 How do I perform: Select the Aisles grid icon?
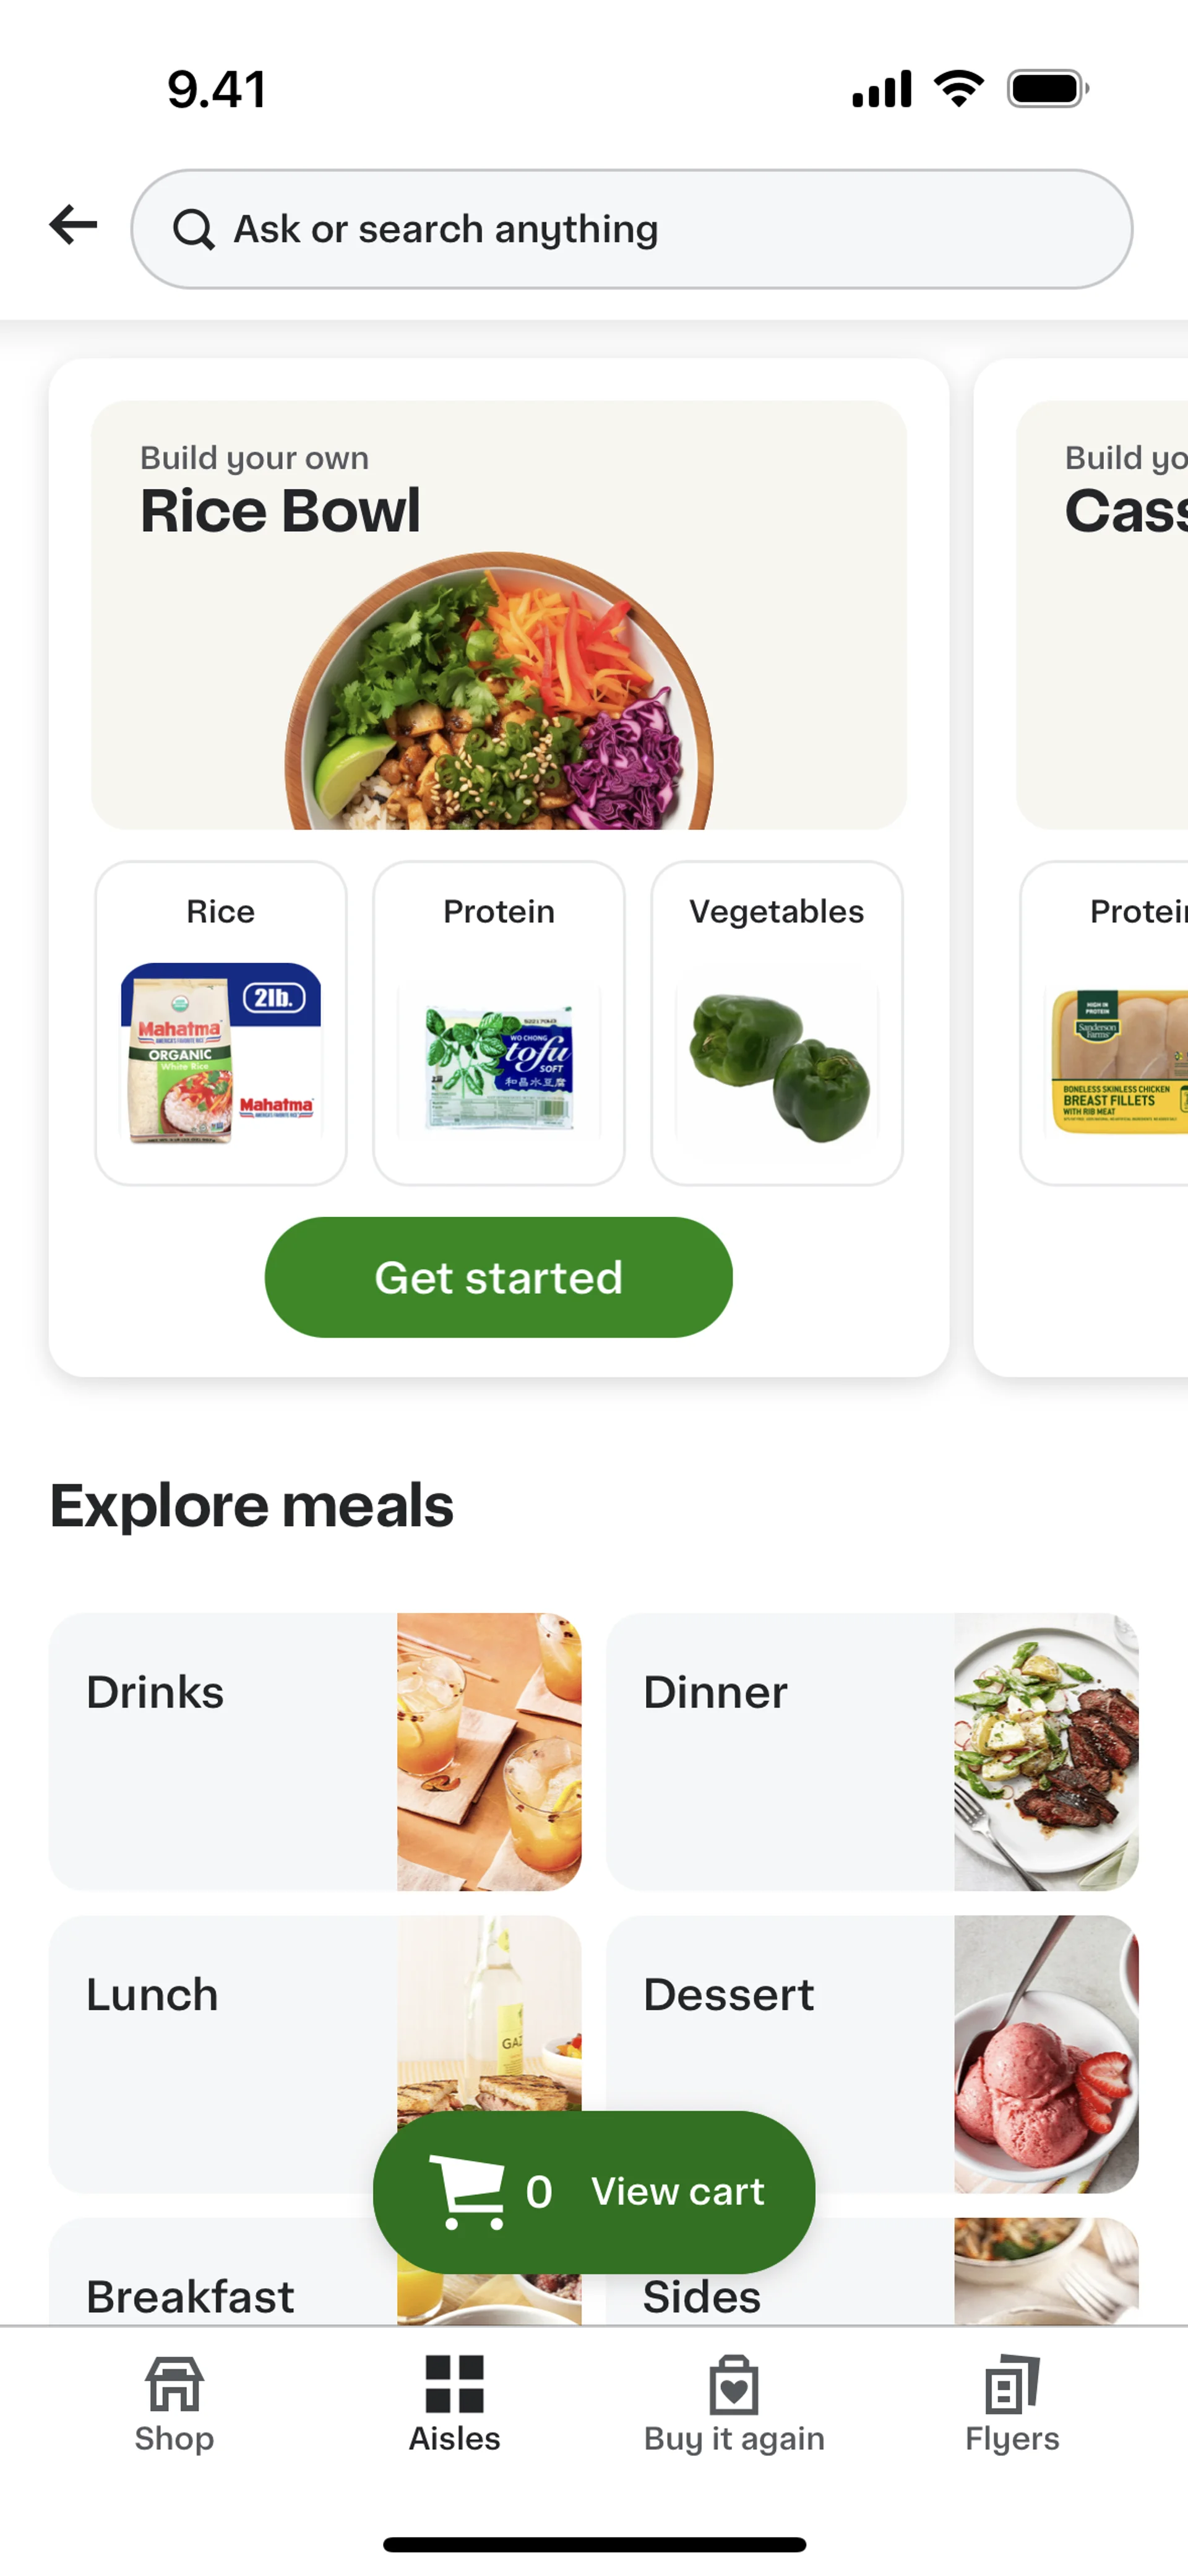[x=454, y=2384]
